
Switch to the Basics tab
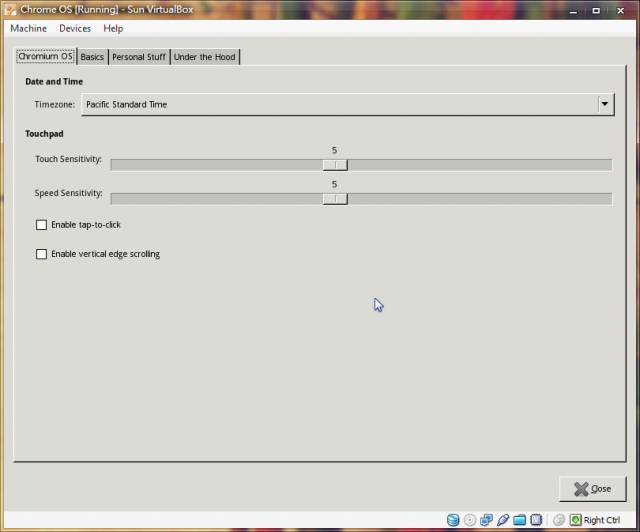(92, 57)
